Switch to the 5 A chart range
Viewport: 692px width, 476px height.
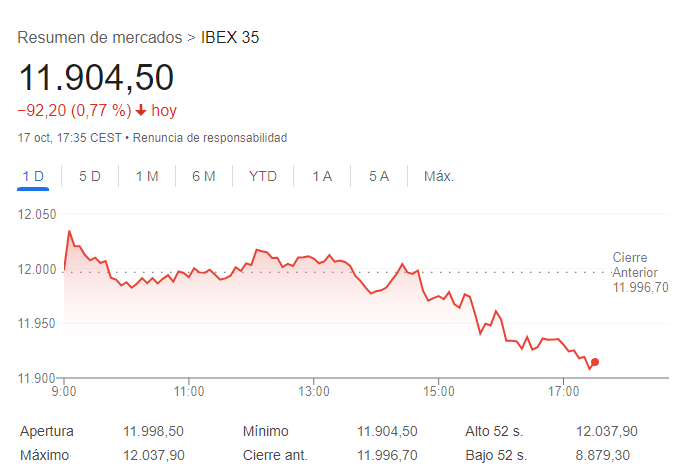[379, 176]
